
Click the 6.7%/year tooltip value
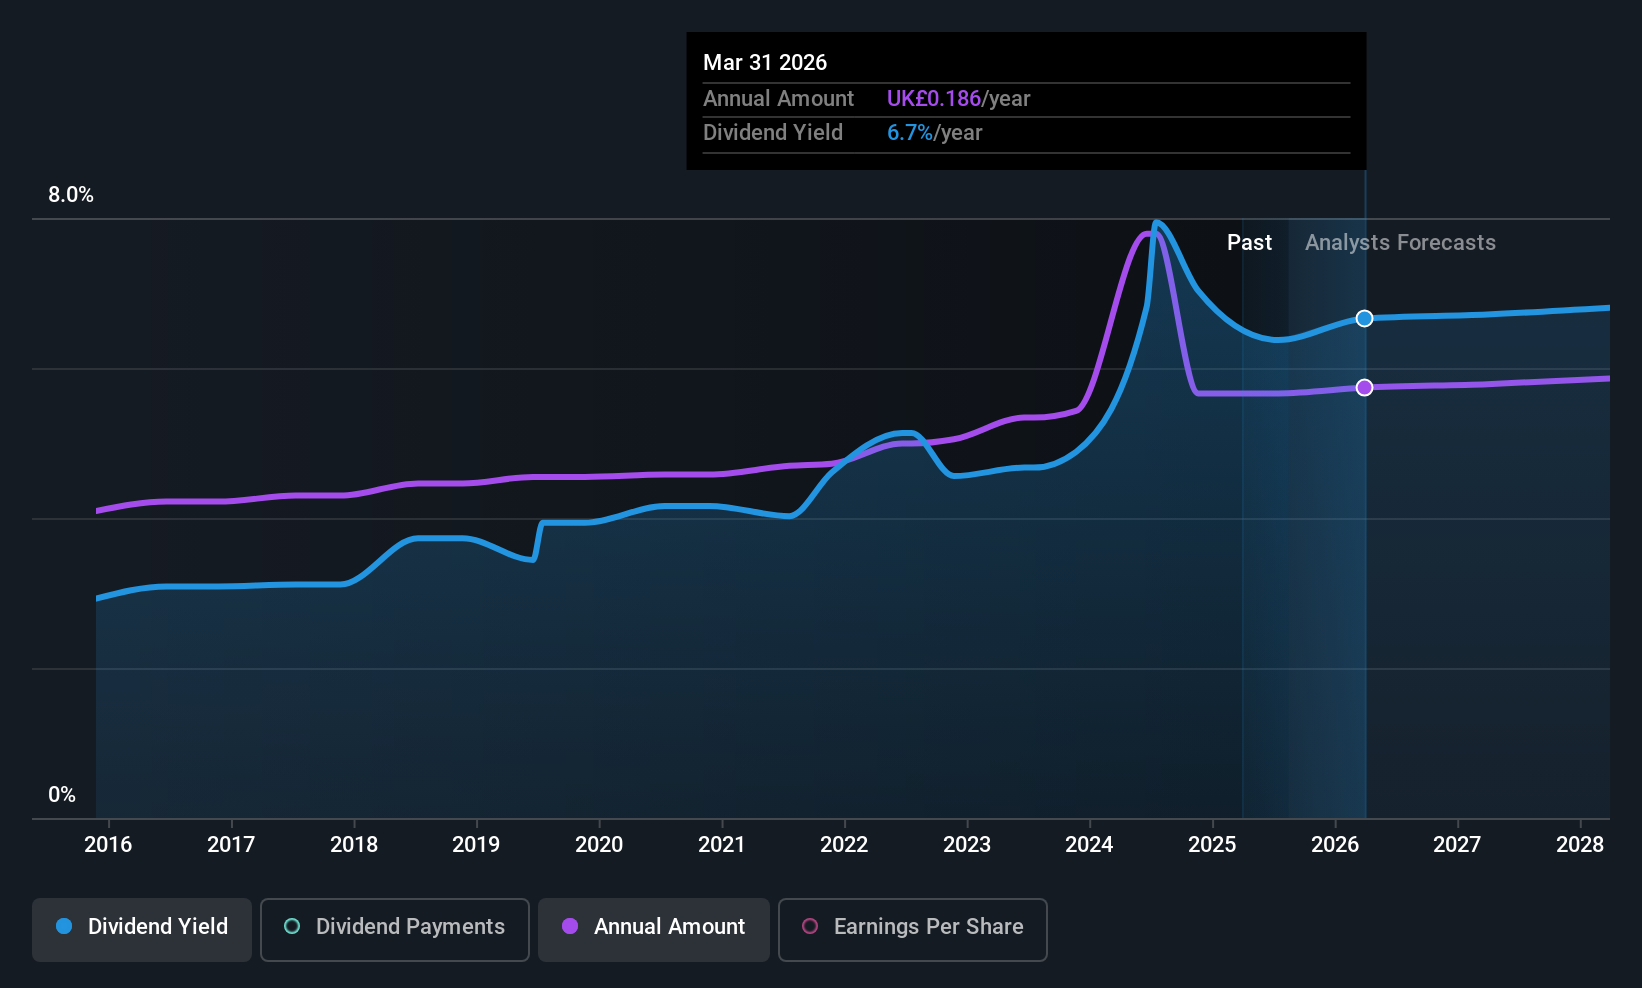(x=935, y=133)
